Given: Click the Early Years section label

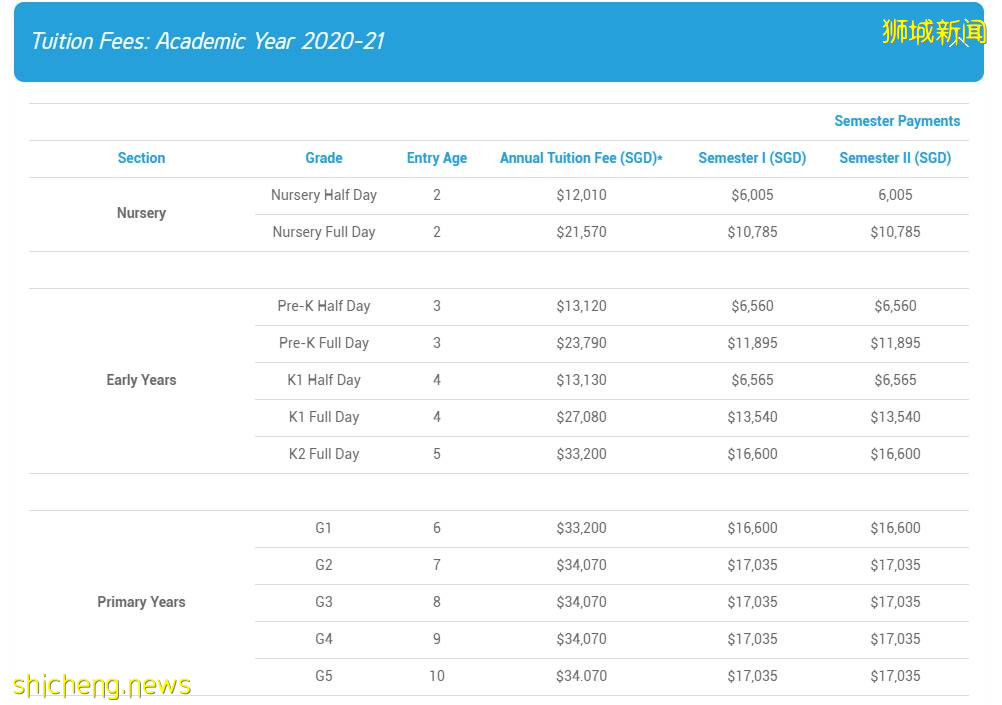Looking at the screenshot, I should pos(141,380).
